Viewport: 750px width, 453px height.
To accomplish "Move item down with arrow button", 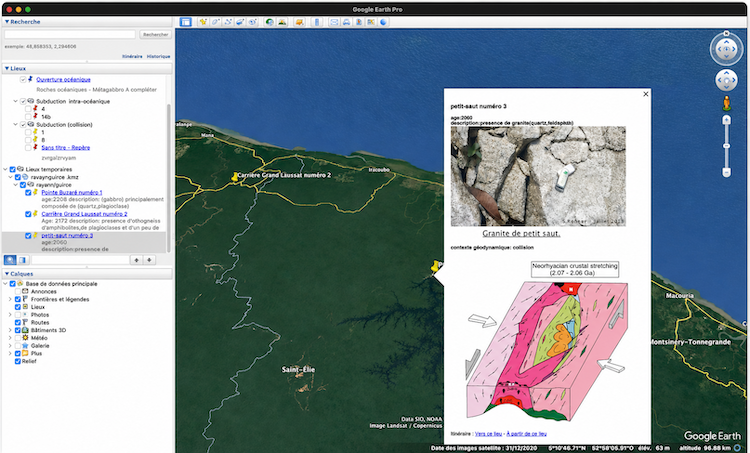I will (149, 260).
